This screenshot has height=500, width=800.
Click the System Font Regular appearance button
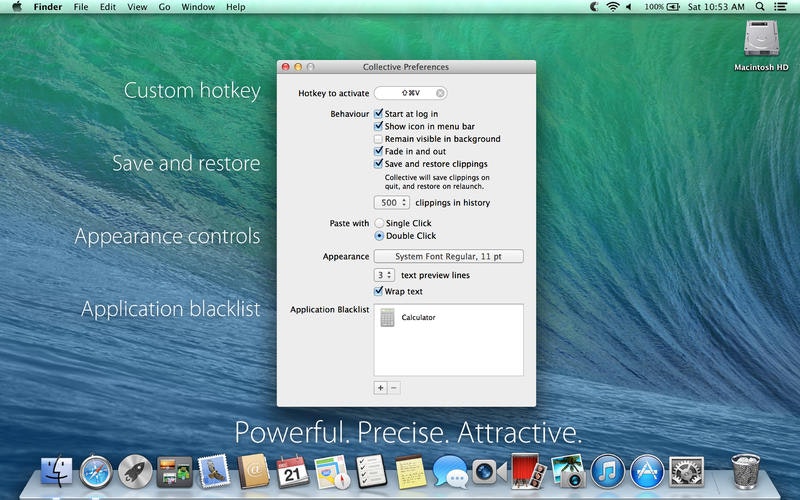coord(449,257)
